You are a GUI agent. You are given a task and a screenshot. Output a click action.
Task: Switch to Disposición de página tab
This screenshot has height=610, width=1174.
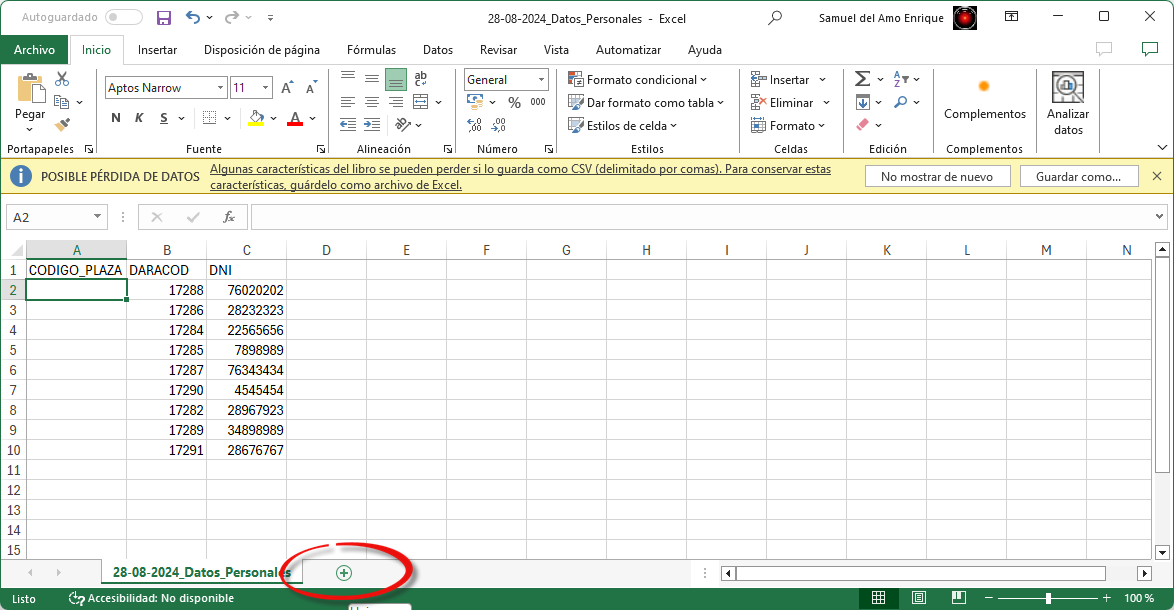click(x=261, y=49)
